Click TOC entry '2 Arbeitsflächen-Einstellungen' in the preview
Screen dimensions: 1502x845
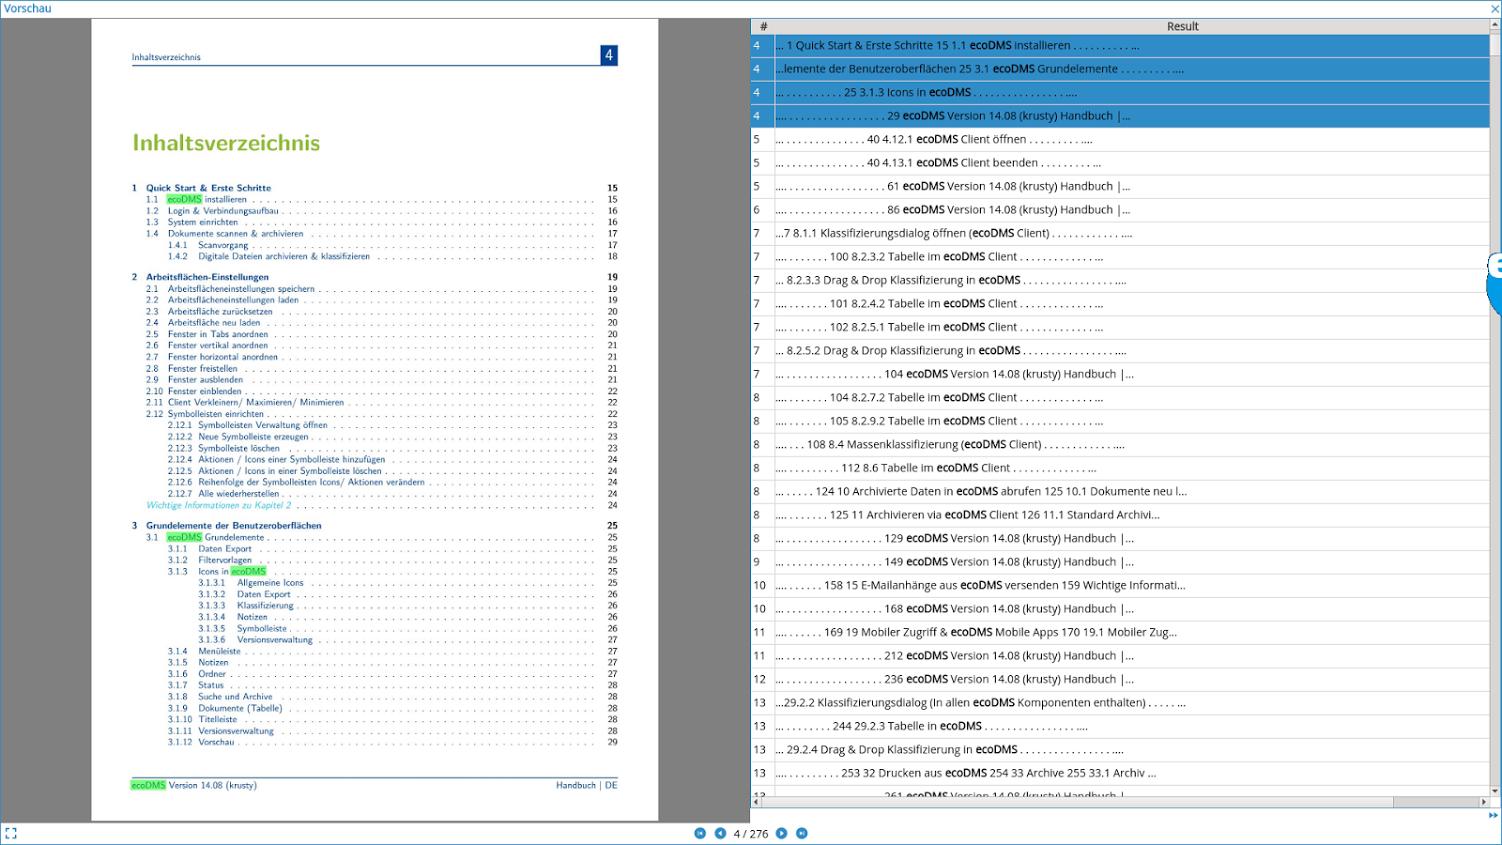[200, 277]
